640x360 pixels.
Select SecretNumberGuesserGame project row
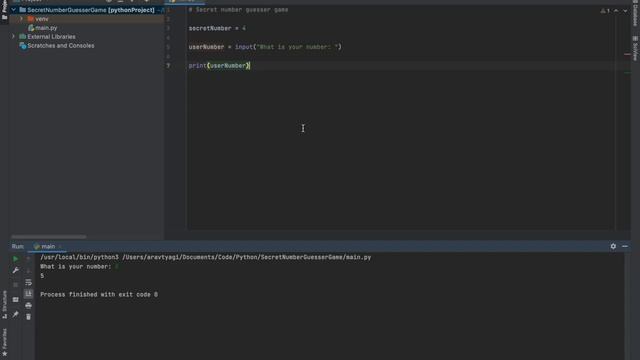click(87, 10)
